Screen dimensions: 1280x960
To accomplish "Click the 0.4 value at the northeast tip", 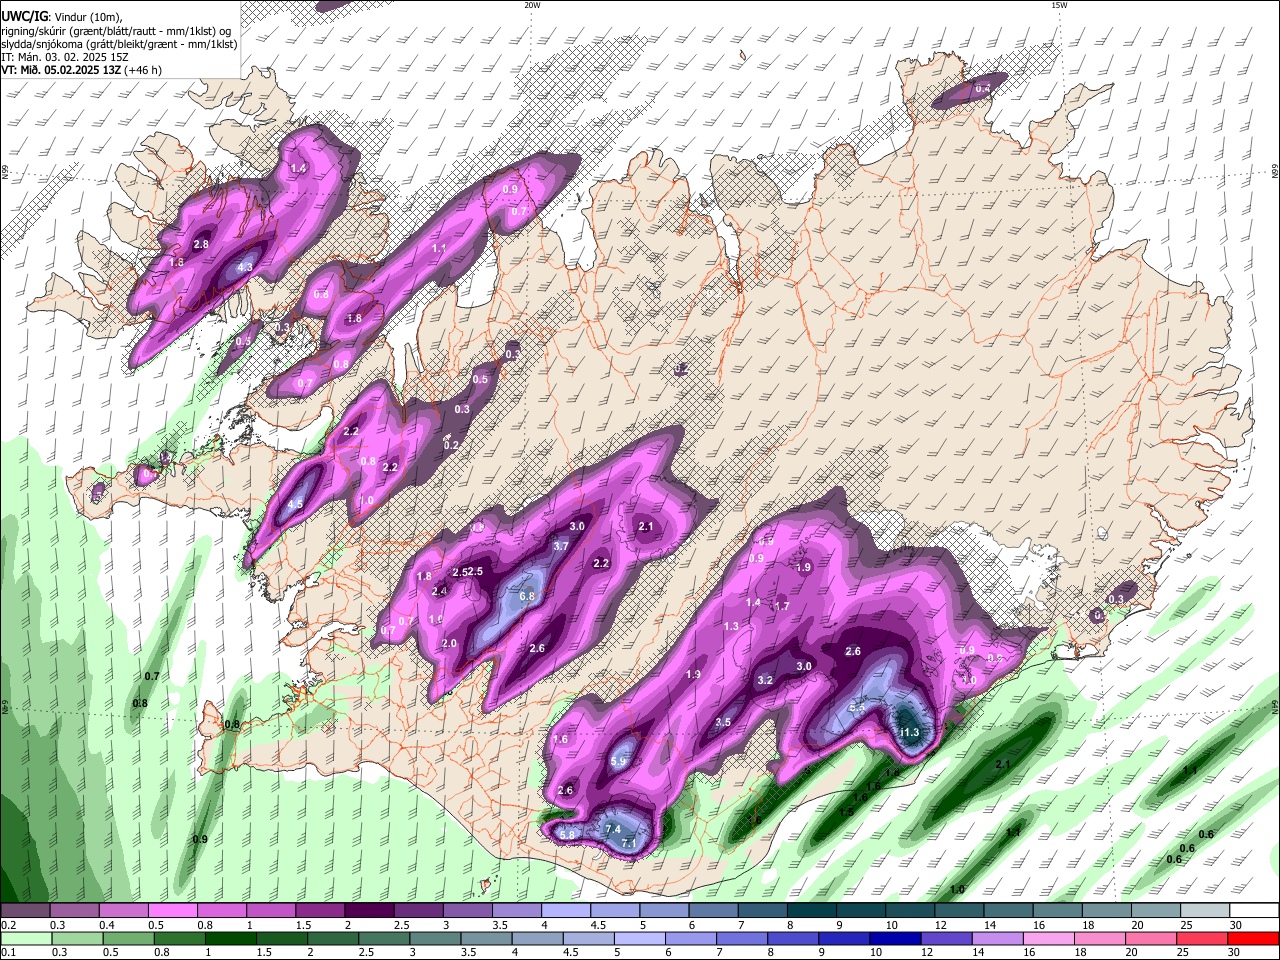I will click(x=983, y=88).
